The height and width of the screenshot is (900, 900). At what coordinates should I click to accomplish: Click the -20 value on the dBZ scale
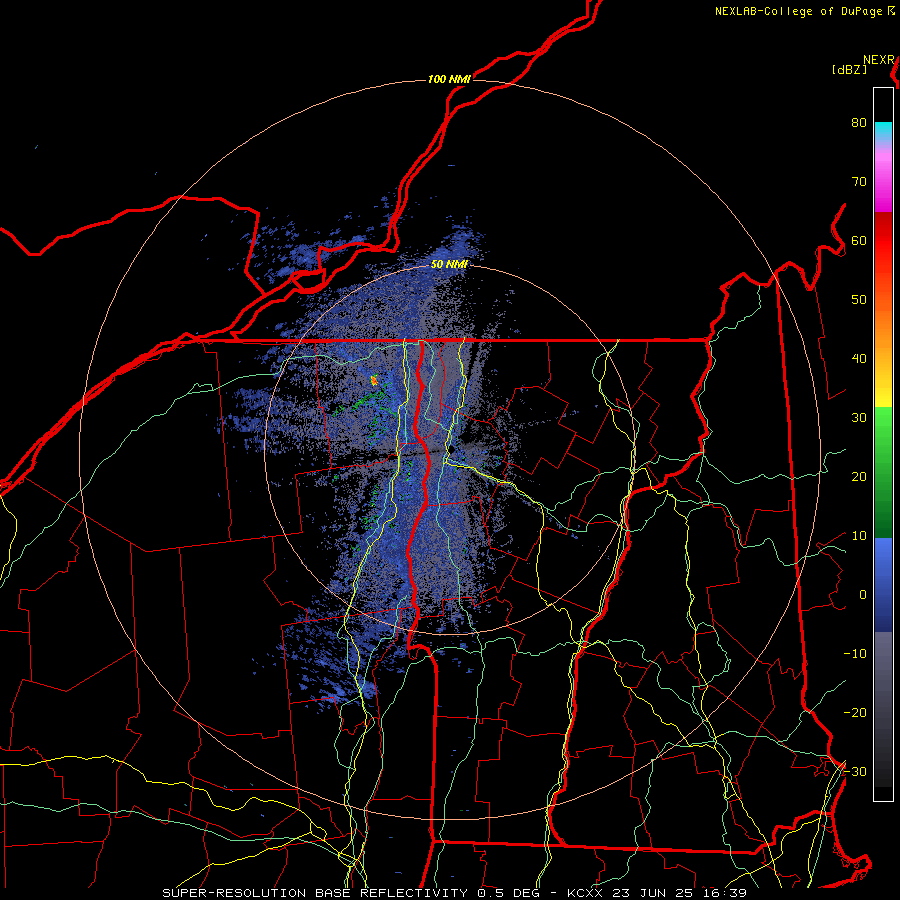coord(855,712)
